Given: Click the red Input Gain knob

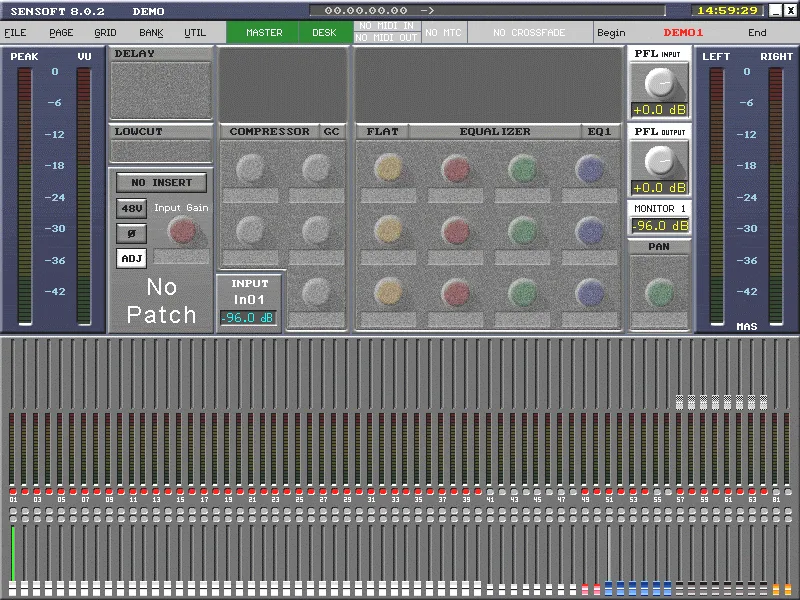Looking at the screenshot, I should point(182,230).
